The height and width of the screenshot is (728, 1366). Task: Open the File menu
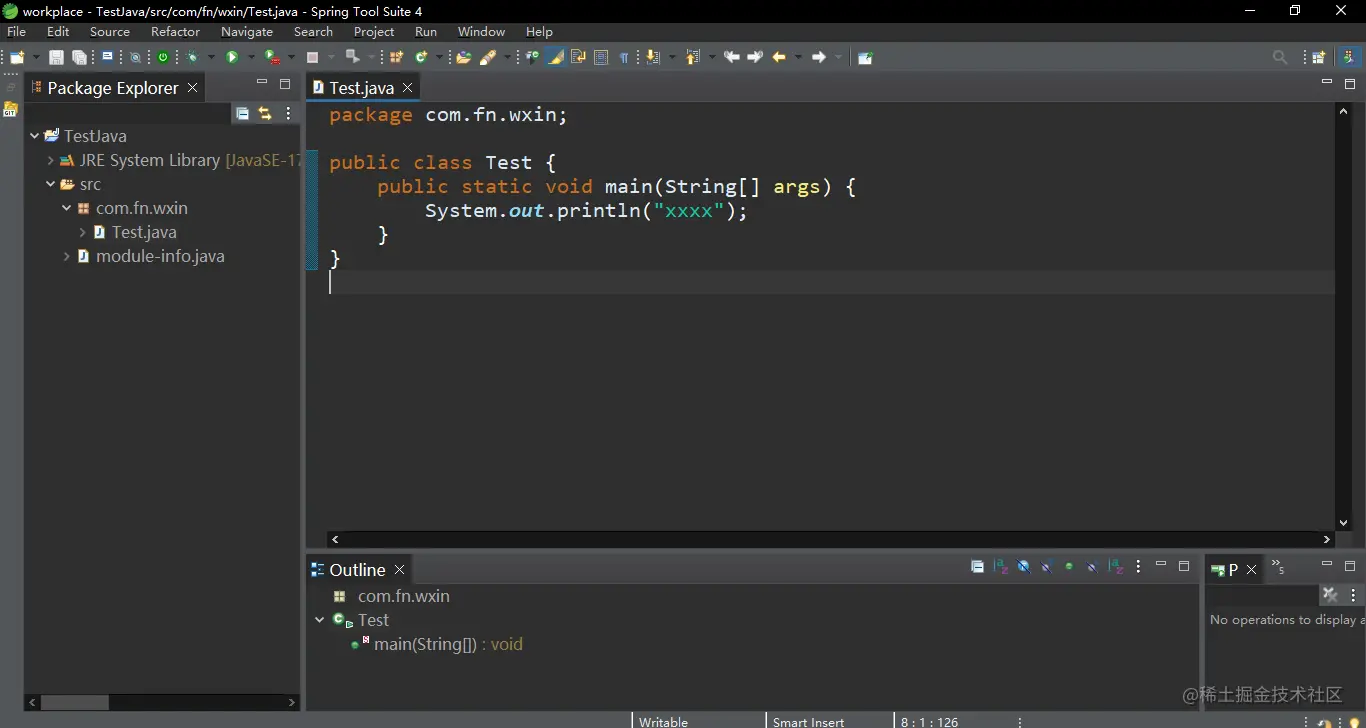click(x=17, y=32)
